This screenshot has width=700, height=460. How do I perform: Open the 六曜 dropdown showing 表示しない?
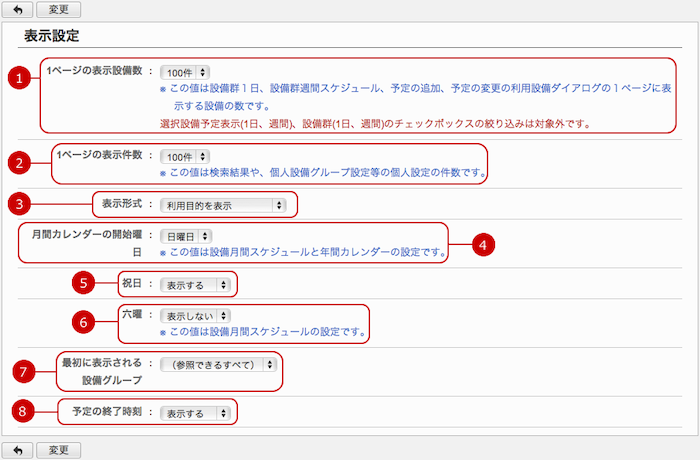pyautogui.click(x=196, y=316)
